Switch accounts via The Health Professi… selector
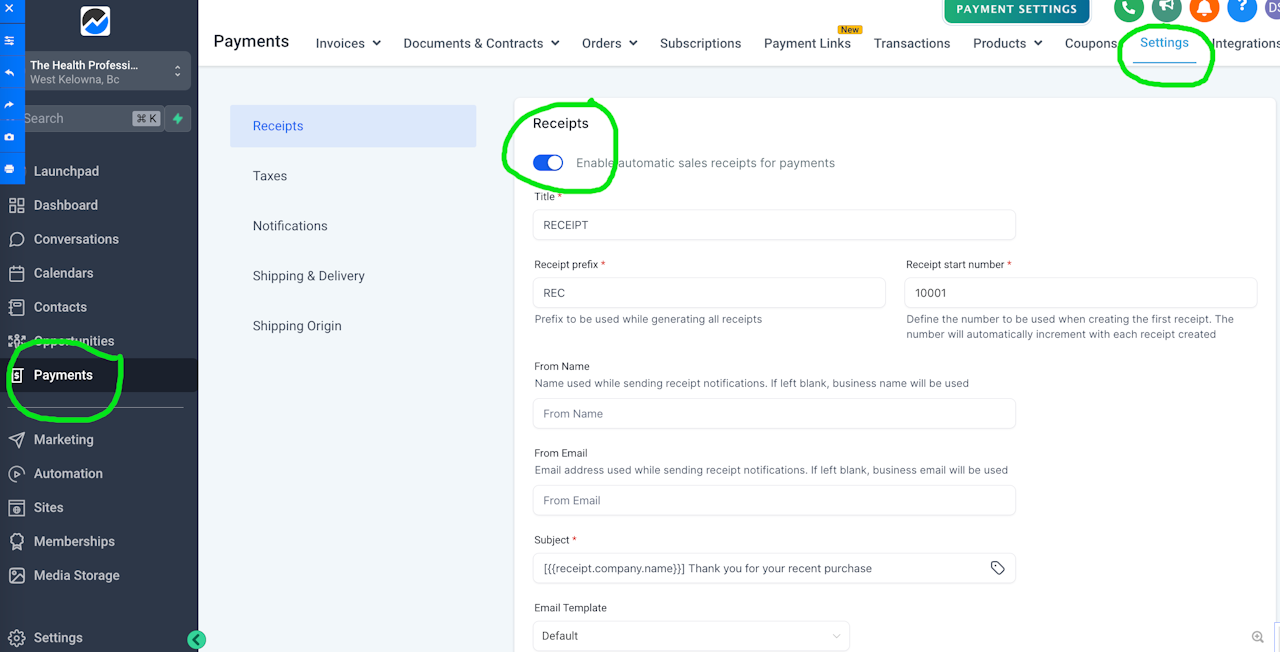 [x=106, y=72]
